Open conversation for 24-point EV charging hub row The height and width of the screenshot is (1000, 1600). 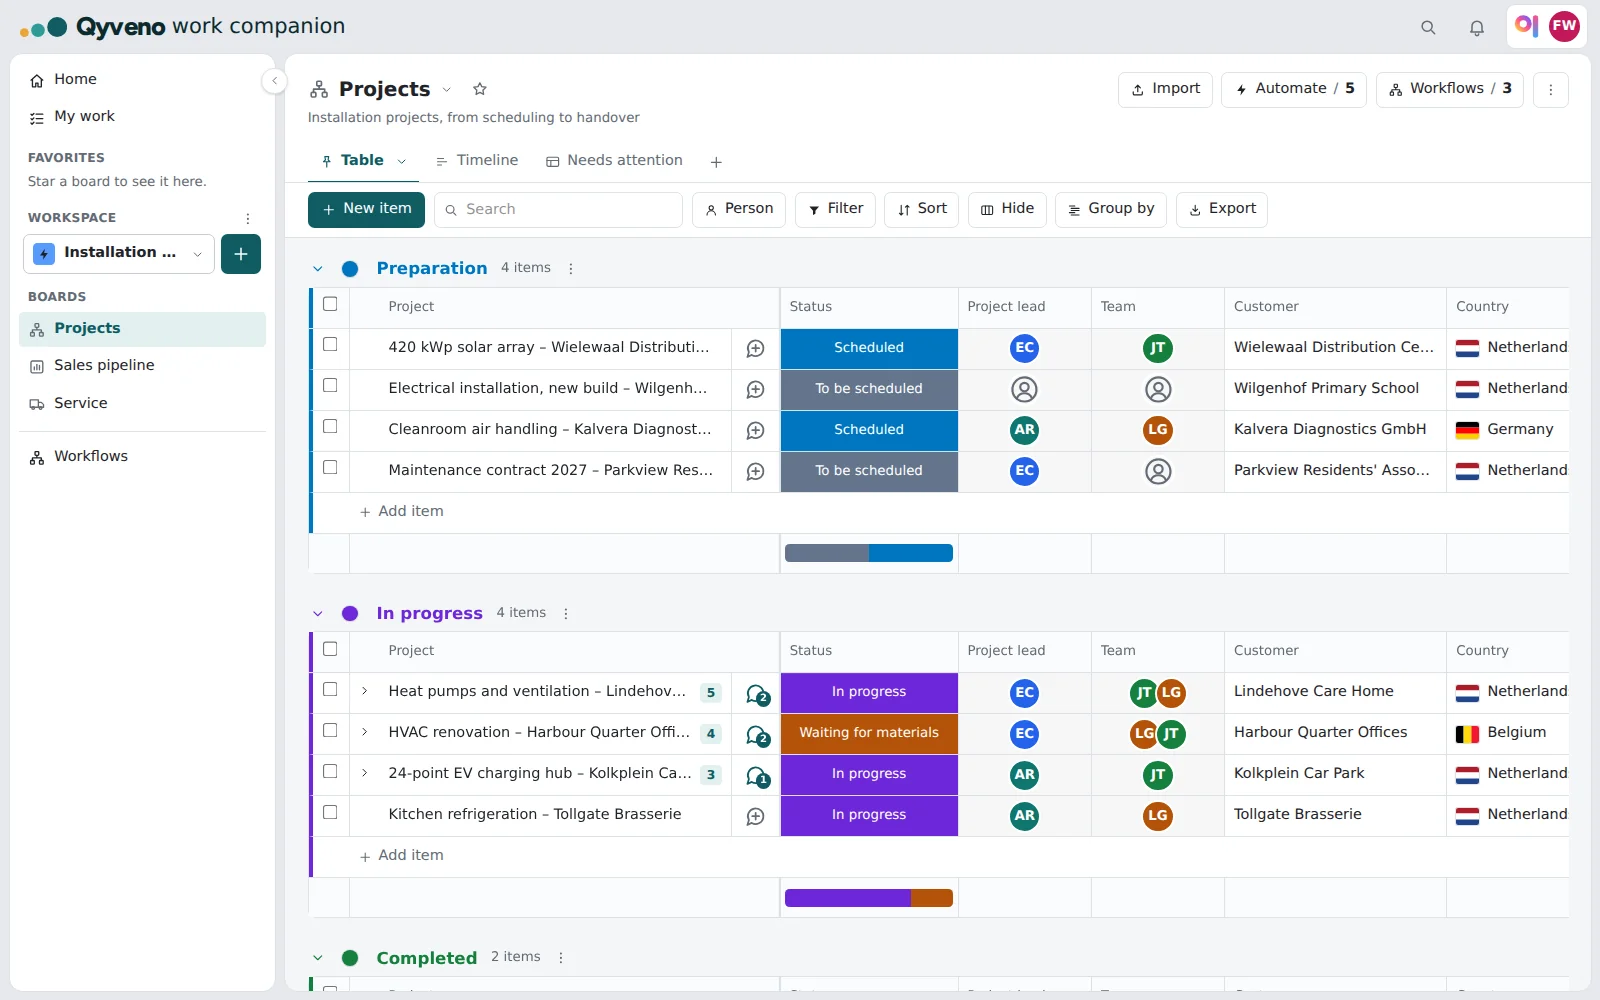coord(757,776)
